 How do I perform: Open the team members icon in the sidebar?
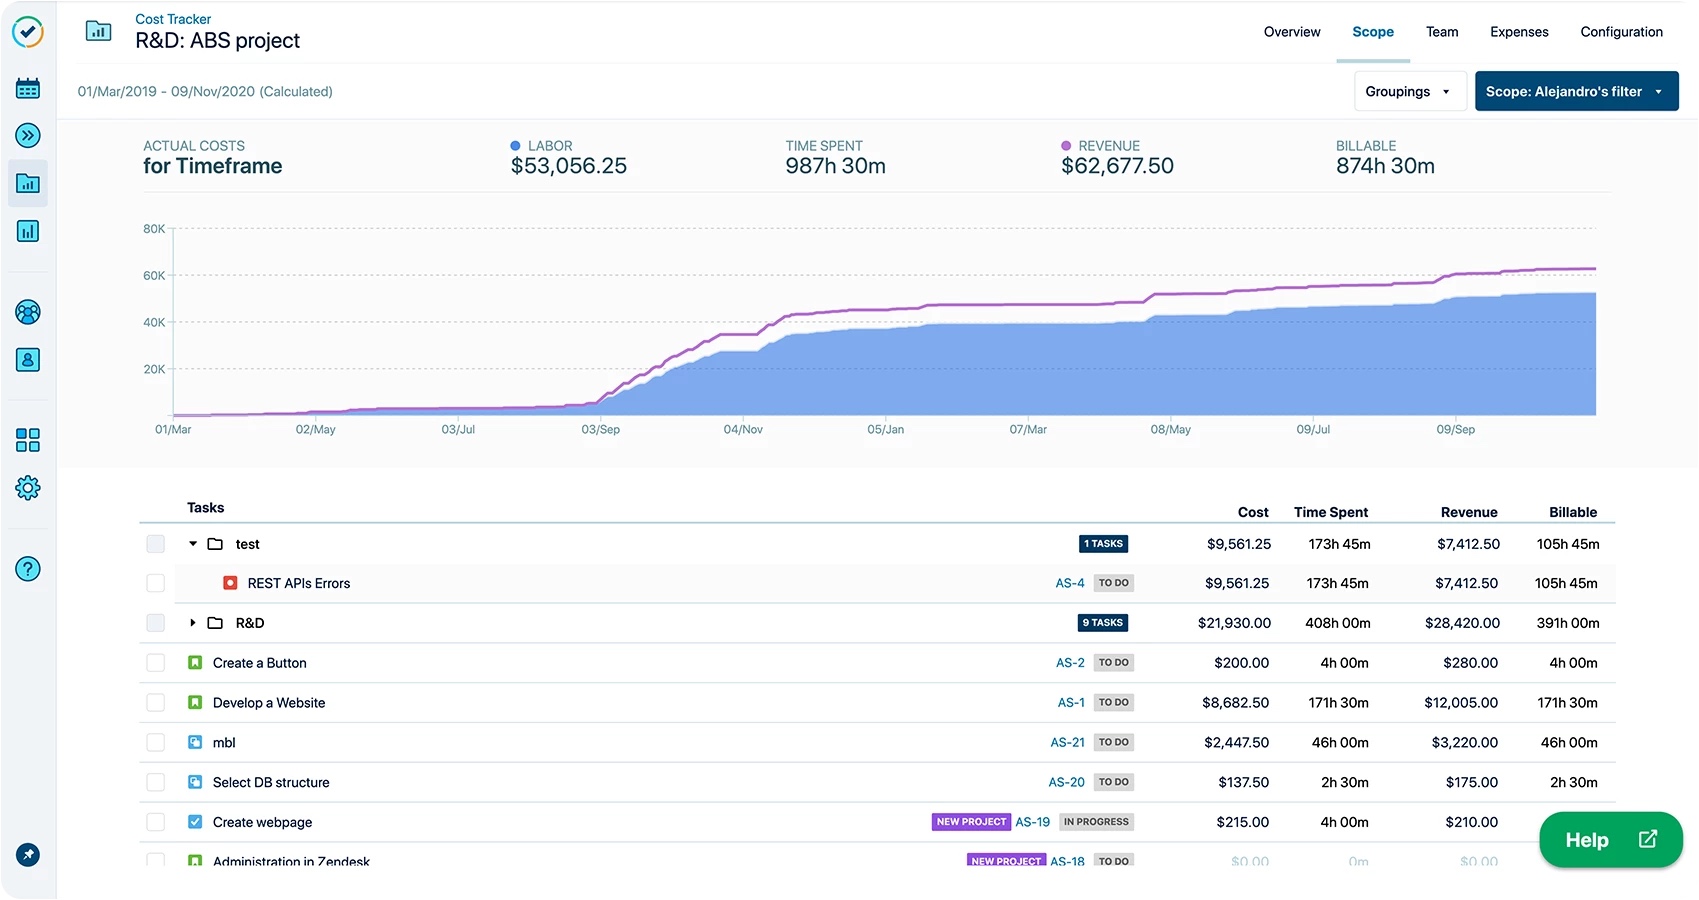tap(27, 312)
